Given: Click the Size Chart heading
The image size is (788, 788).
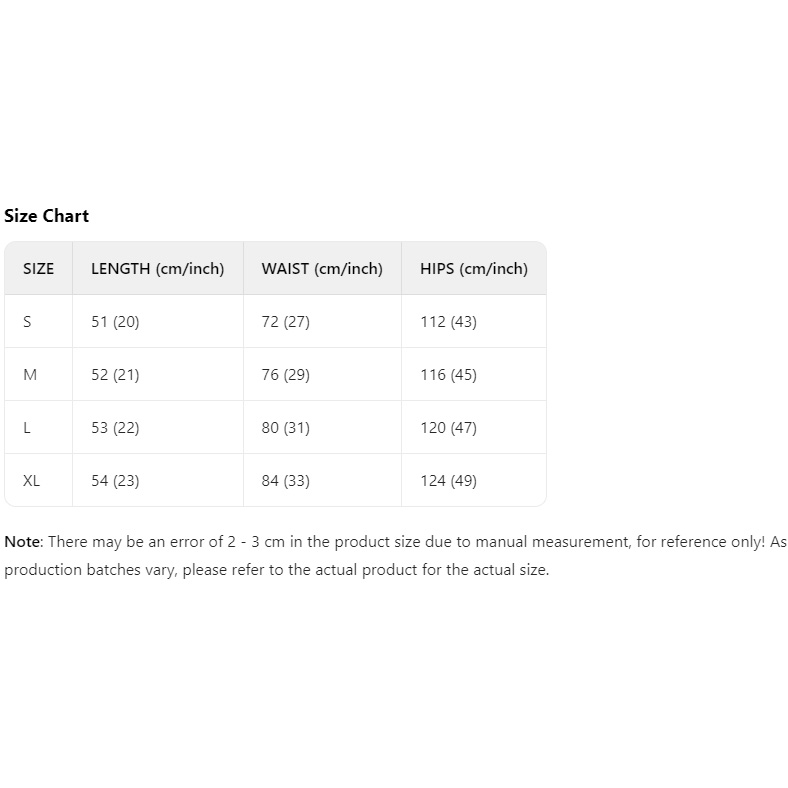Looking at the screenshot, I should click(x=46, y=216).
